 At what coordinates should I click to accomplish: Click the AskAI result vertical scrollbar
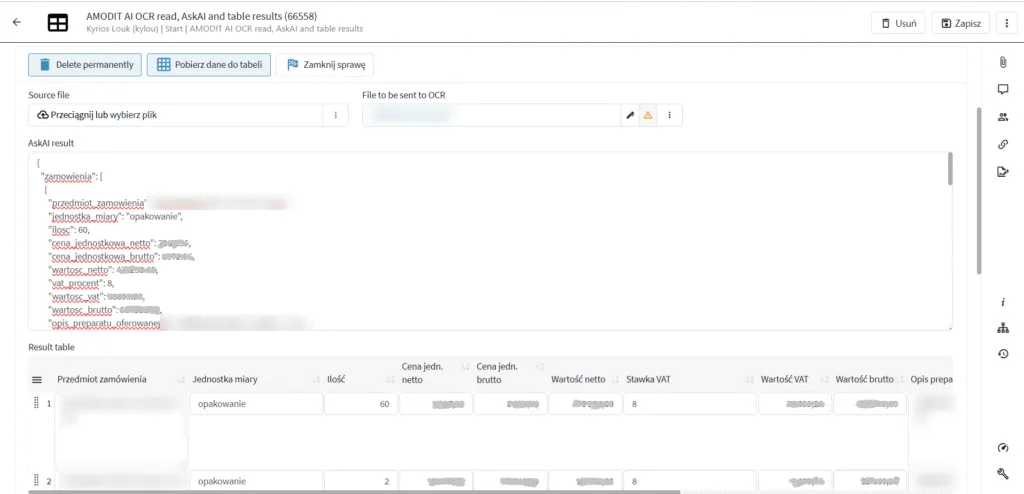(x=949, y=169)
